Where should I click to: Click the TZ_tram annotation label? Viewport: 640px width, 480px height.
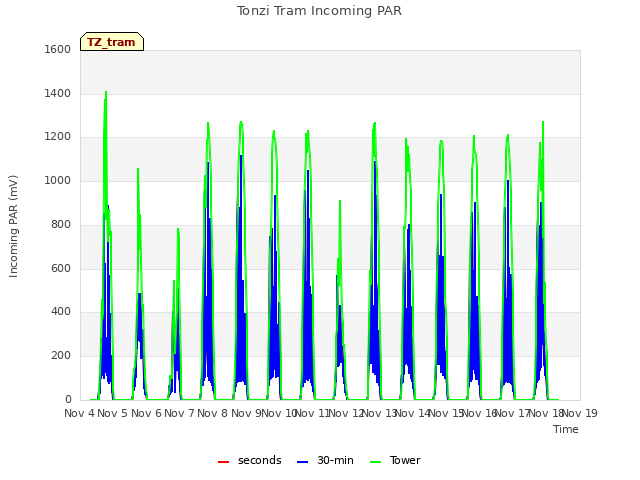pyautogui.click(x=111, y=42)
